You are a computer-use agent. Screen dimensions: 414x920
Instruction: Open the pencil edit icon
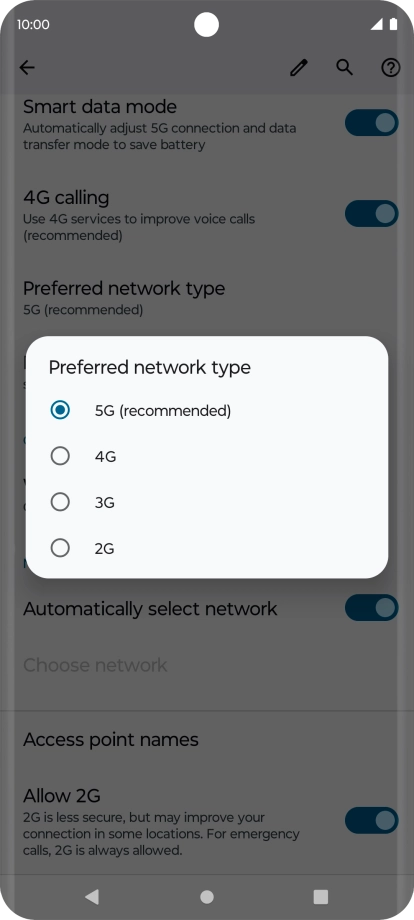(298, 68)
